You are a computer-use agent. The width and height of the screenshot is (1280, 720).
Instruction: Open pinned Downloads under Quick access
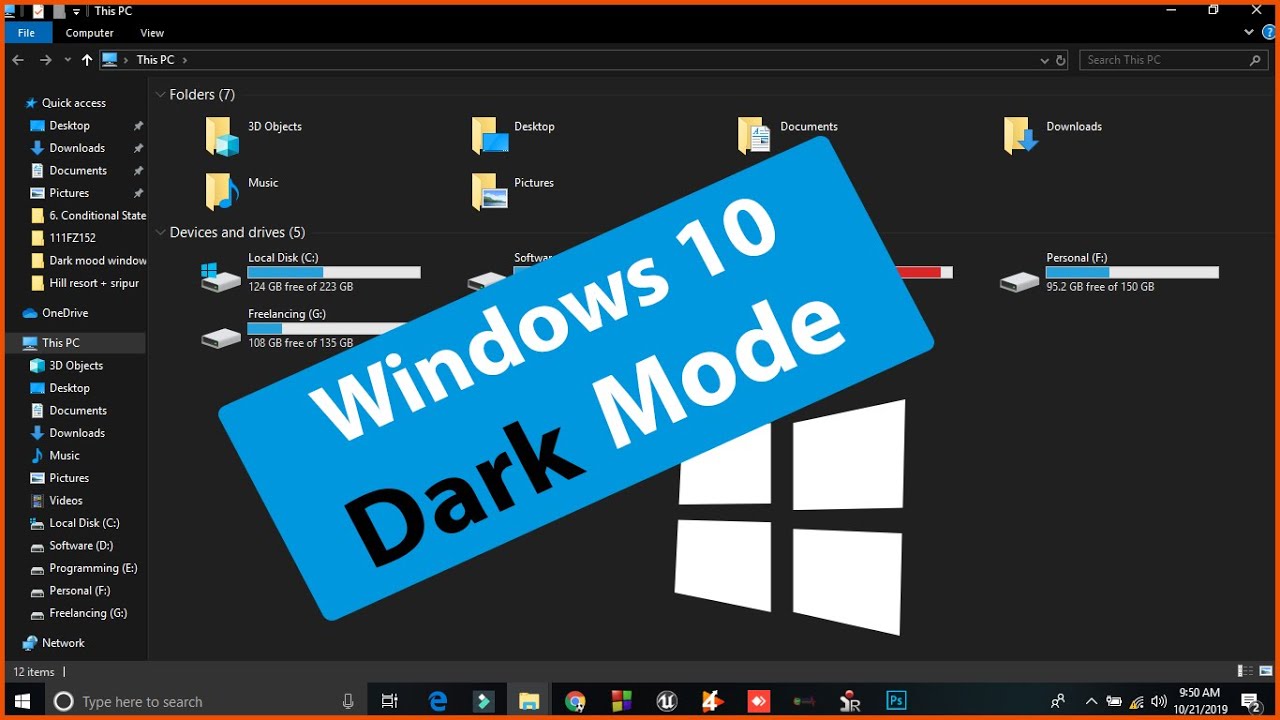[77, 148]
